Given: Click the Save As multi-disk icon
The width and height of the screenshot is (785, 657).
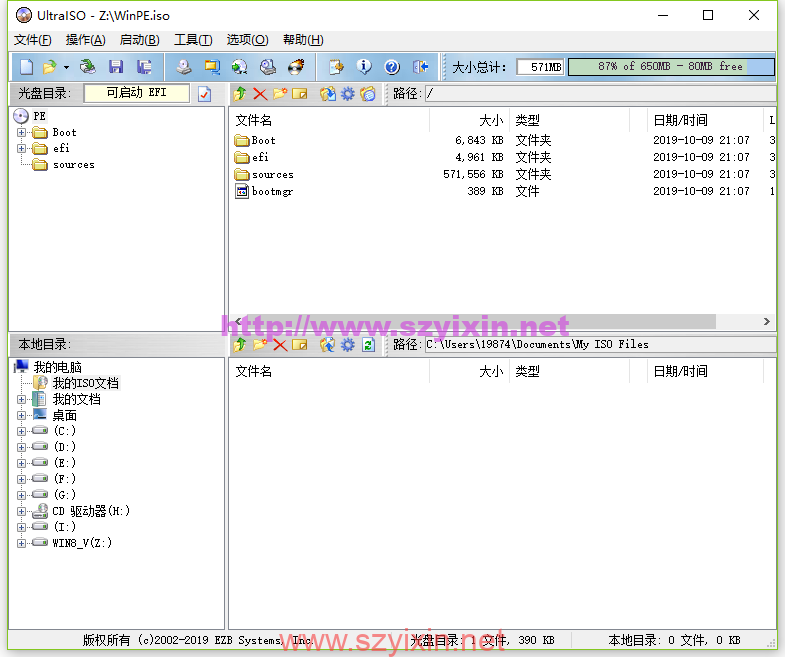Looking at the screenshot, I should pos(144,67).
